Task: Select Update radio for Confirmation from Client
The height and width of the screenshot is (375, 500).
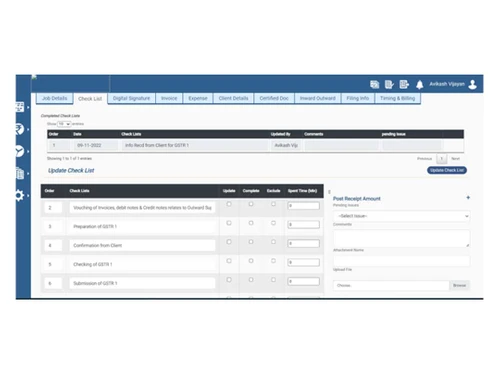Action: 229,242
